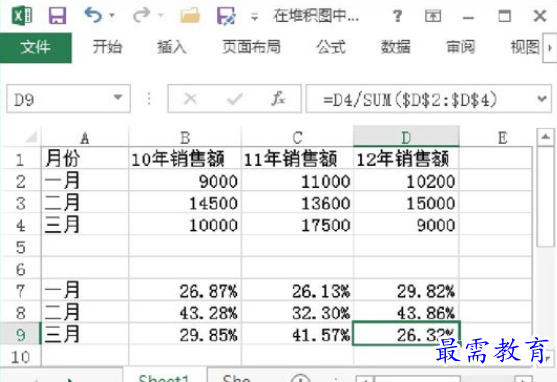Click the Select All corner triangle
The width and height of the screenshot is (557, 382).
[31, 137]
